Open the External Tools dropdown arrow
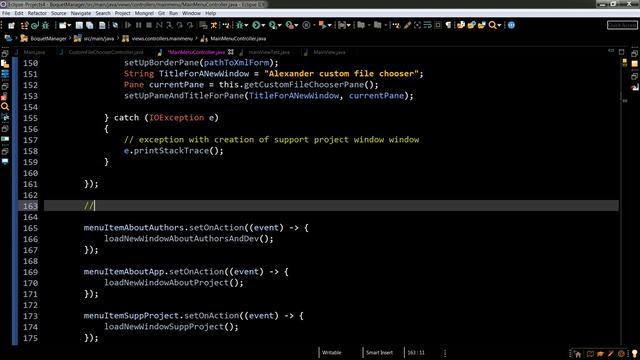640x360 pixels. [x=296, y=25]
